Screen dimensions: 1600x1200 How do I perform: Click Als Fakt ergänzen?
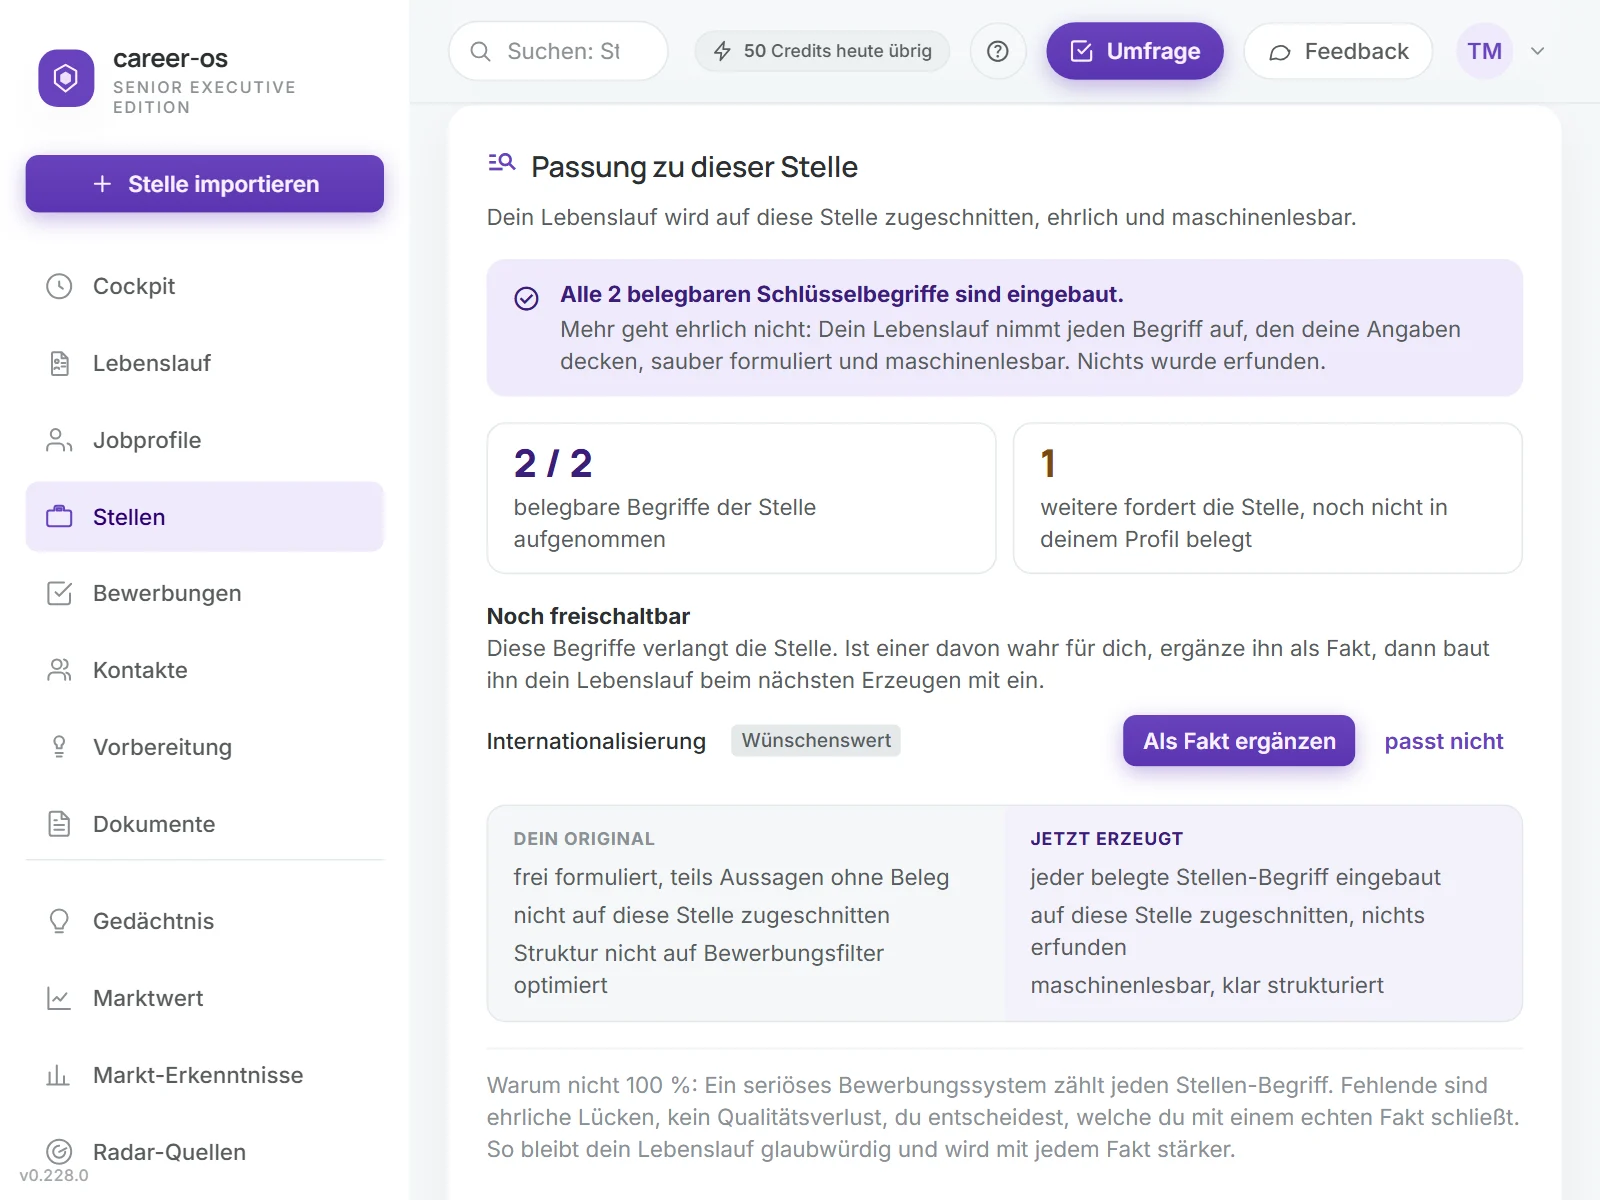pos(1239,741)
